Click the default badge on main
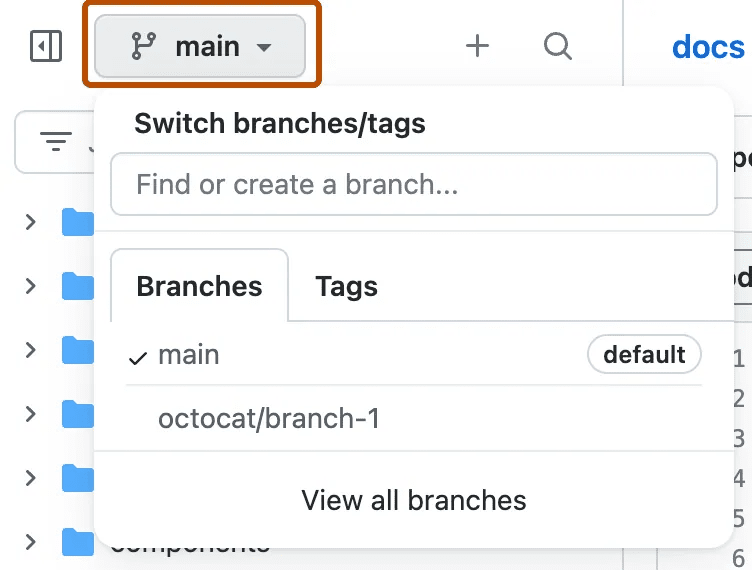Screen dimensions: 752x570 [x=644, y=354]
